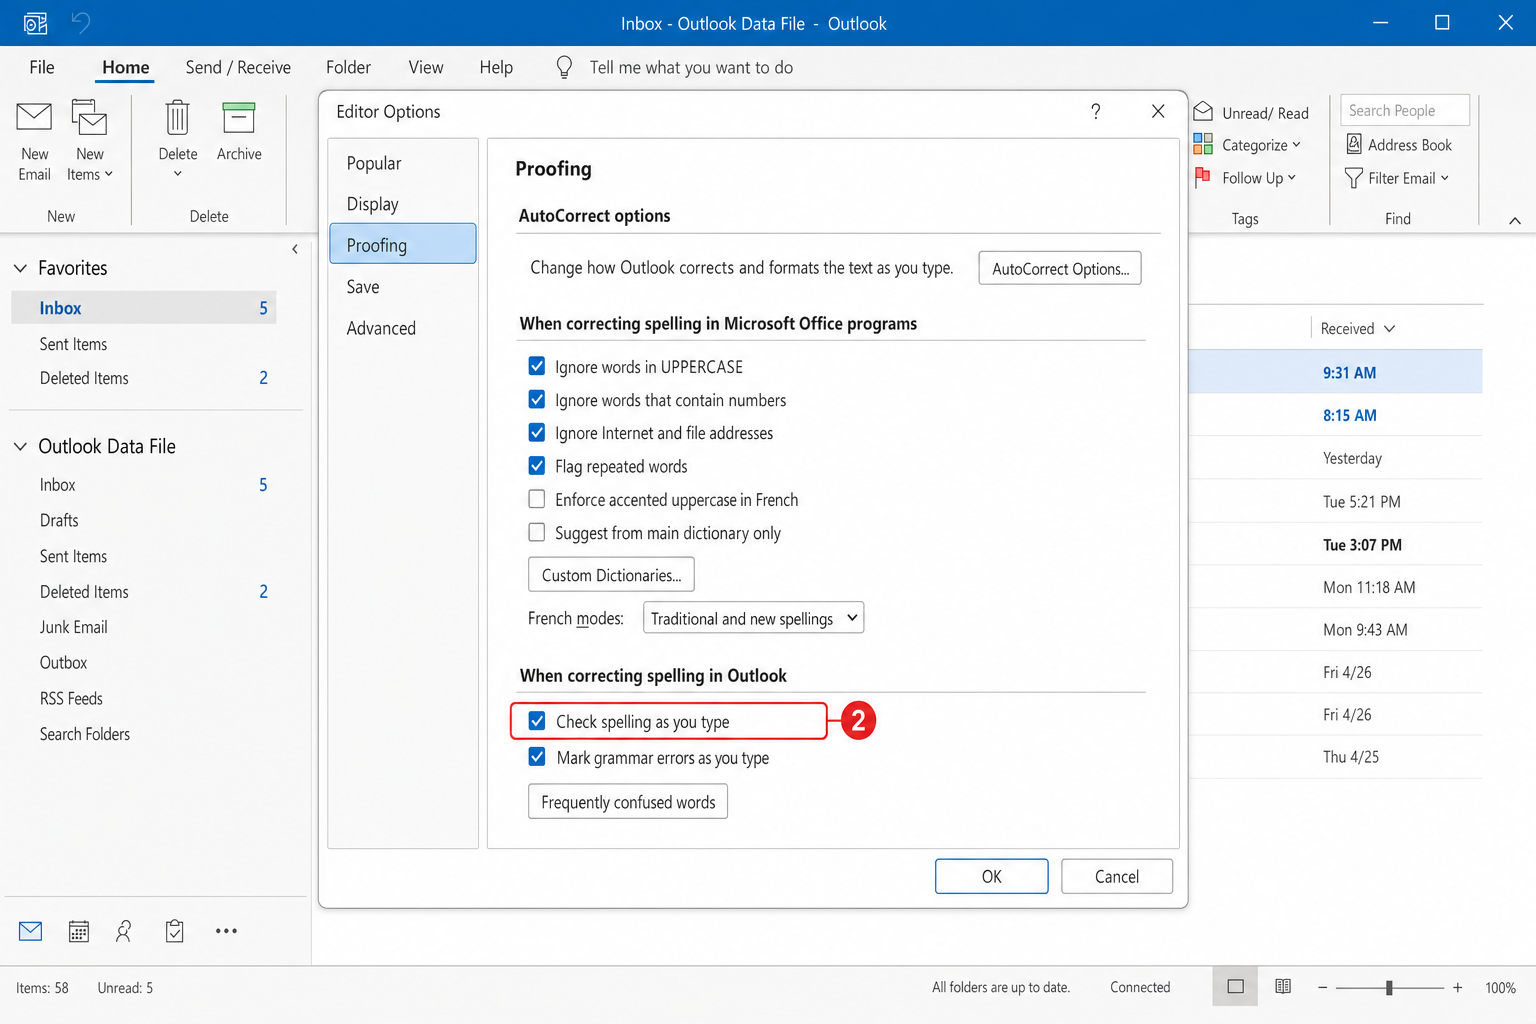This screenshot has width=1536, height=1024.
Task: Click the Editor Options help question mark
Action: pyautogui.click(x=1096, y=111)
